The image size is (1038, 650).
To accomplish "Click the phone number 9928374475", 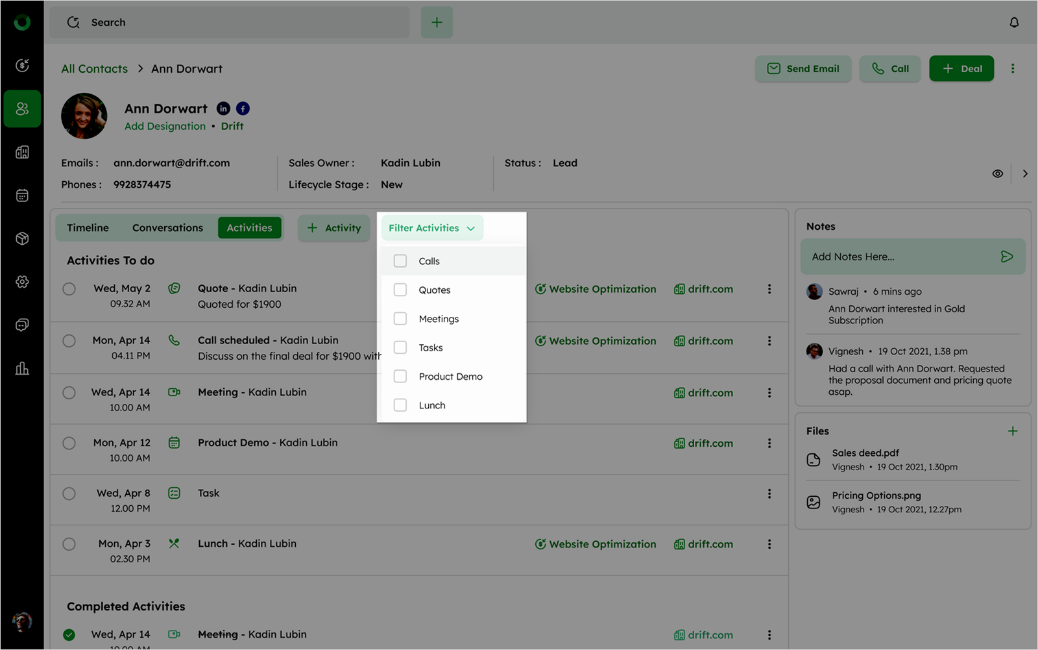I will click(142, 185).
